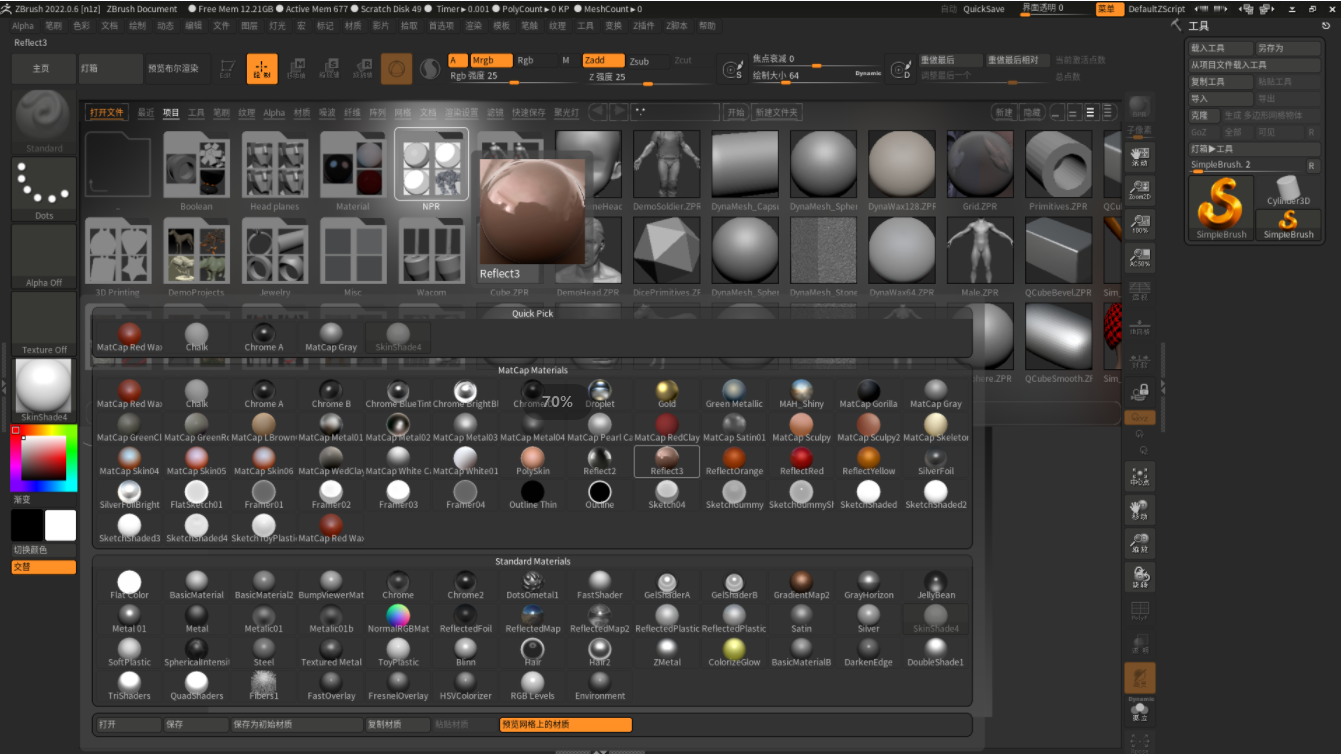Switch to the 打开文件 LightBox tab
This screenshot has height=754, width=1341.
pyautogui.click(x=106, y=113)
